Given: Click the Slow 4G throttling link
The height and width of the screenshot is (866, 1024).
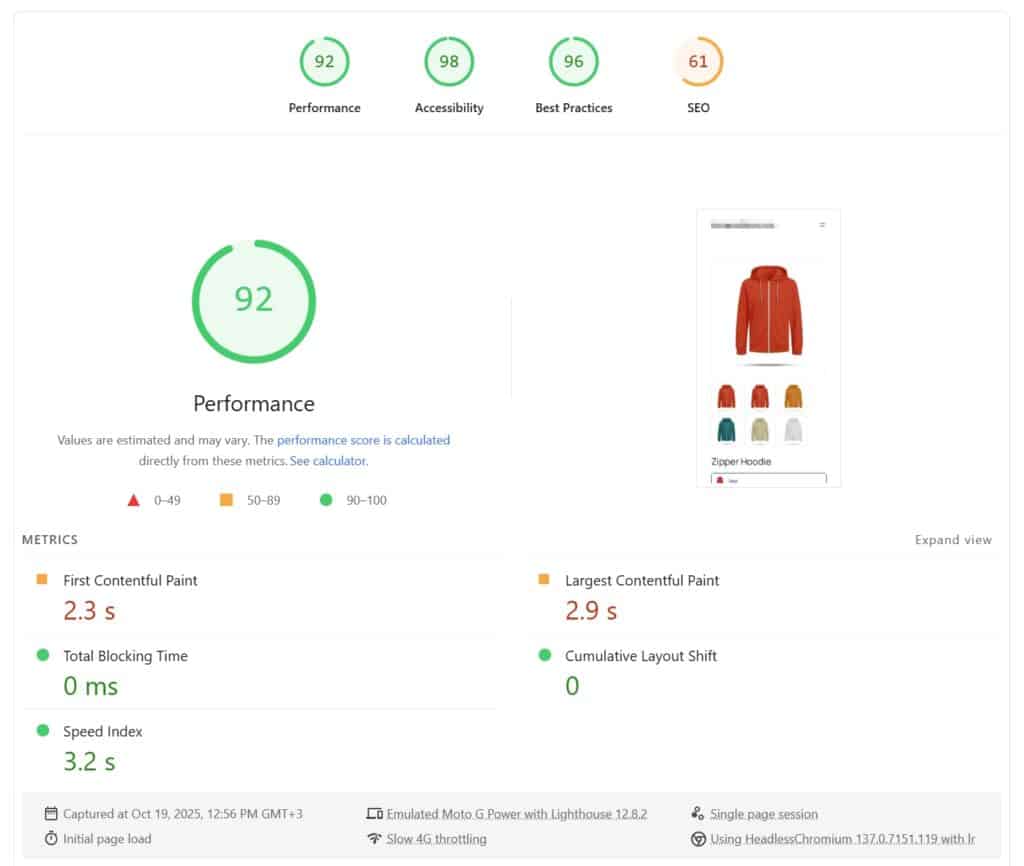Looking at the screenshot, I should point(436,839).
